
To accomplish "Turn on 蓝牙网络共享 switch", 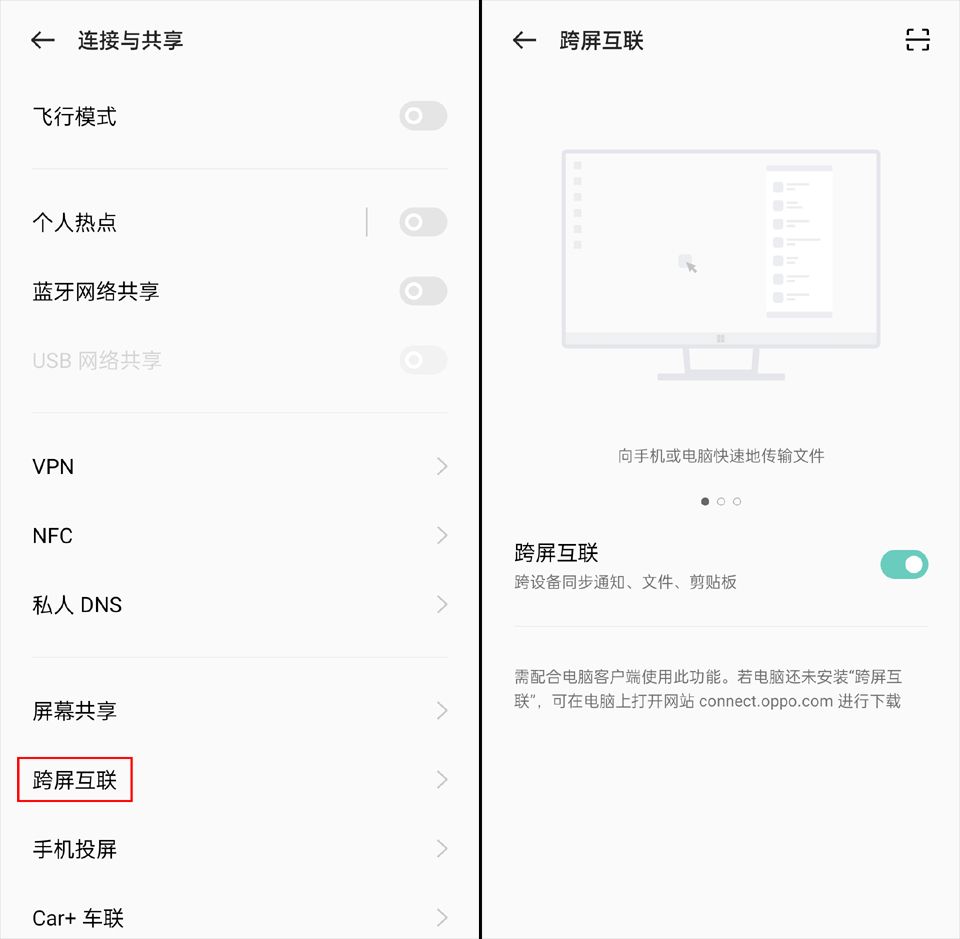I will point(423,291).
